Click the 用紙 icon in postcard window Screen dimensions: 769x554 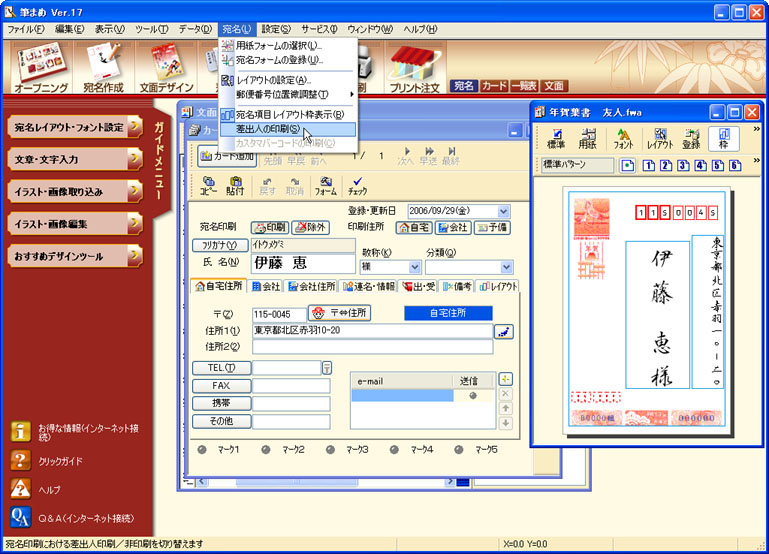588,138
